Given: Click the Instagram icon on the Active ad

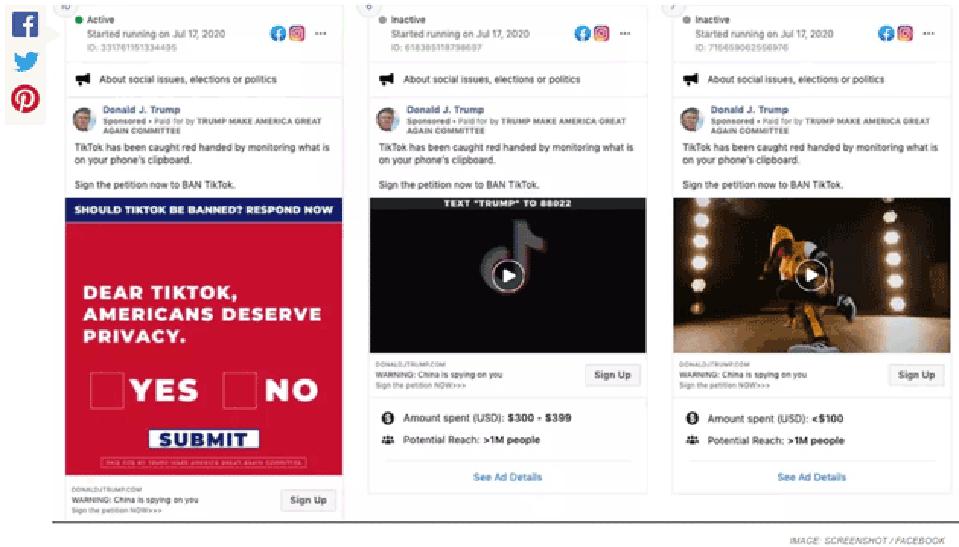Looking at the screenshot, I should (x=297, y=33).
